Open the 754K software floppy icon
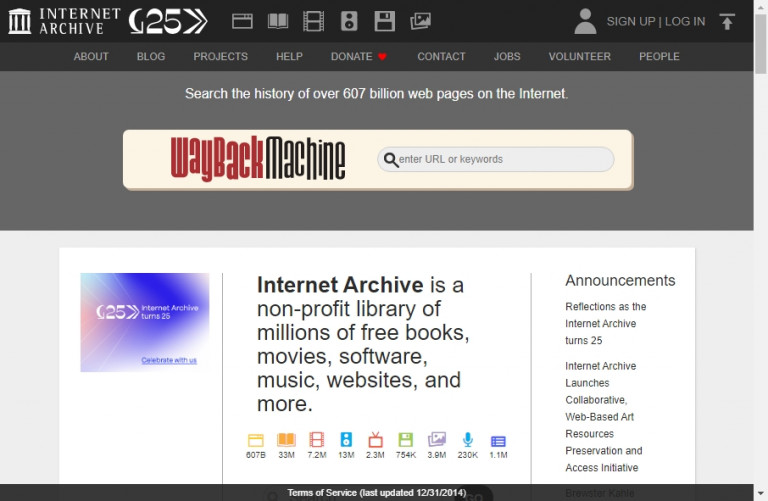Viewport: 768px width, 501px height. [x=406, y=439]
